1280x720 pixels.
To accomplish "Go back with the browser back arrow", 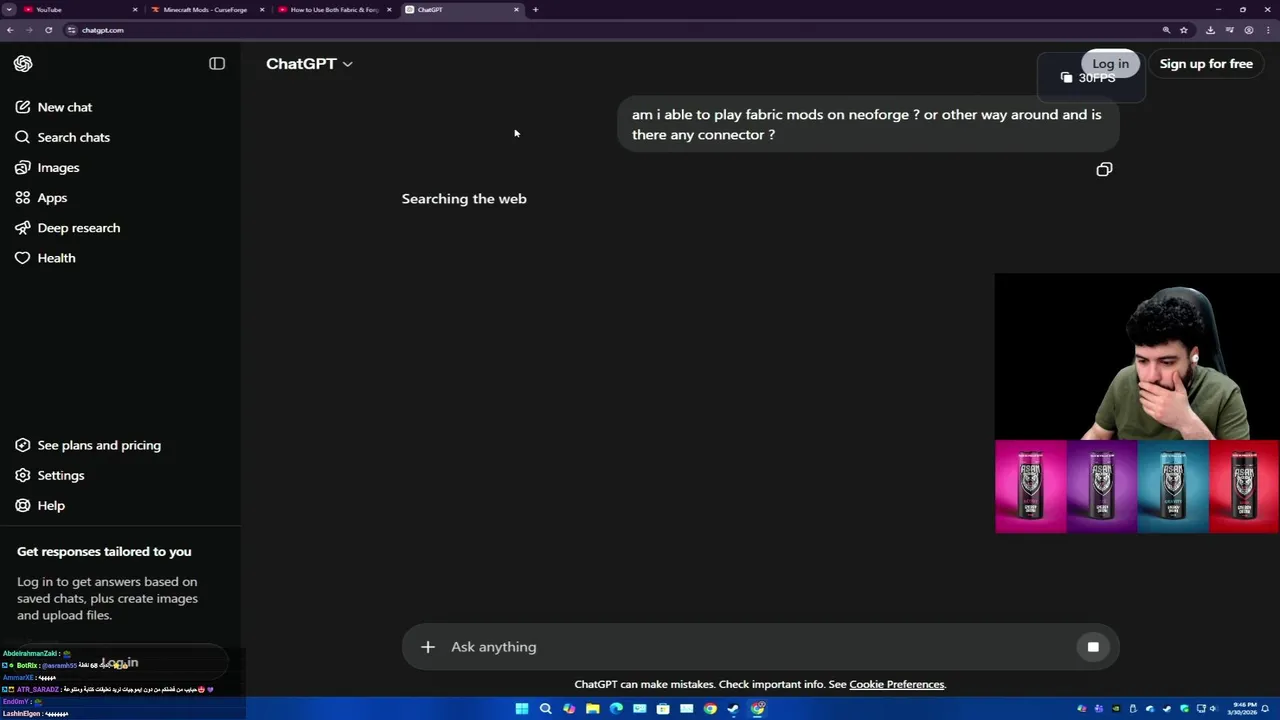I will pos(10,30).
